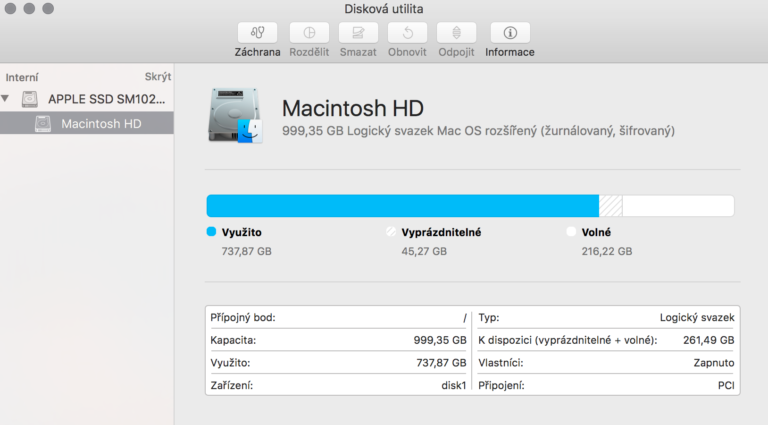Click the striped purgeable segment of the storage bar
Image resolution: width=768 pixels, height=425 pixels.
(x=610, y=206)
